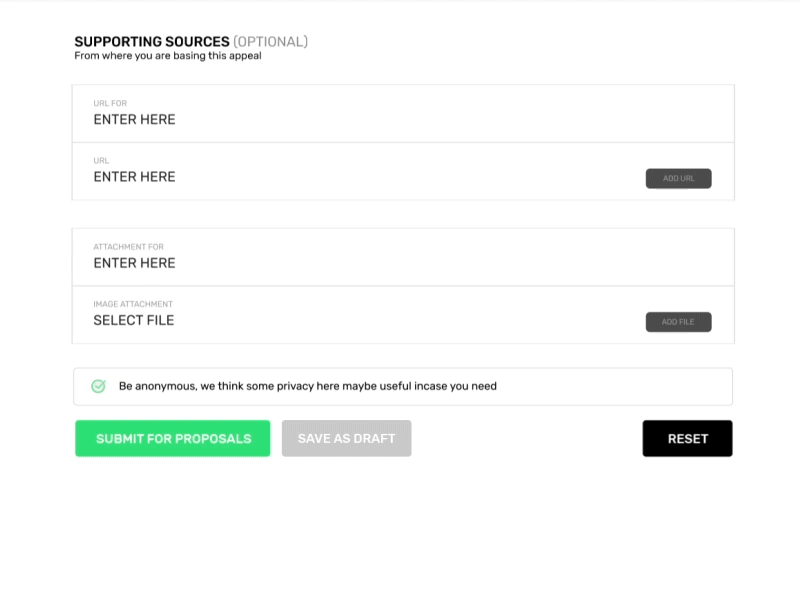The height and width of the screenshot is (600, 800).
Task: Click the supporting sources description text
Action: coord(167,56)
